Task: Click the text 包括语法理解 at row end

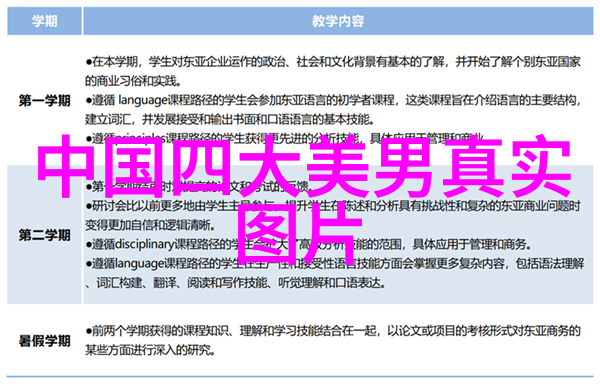Action: [x=550, y=263]
